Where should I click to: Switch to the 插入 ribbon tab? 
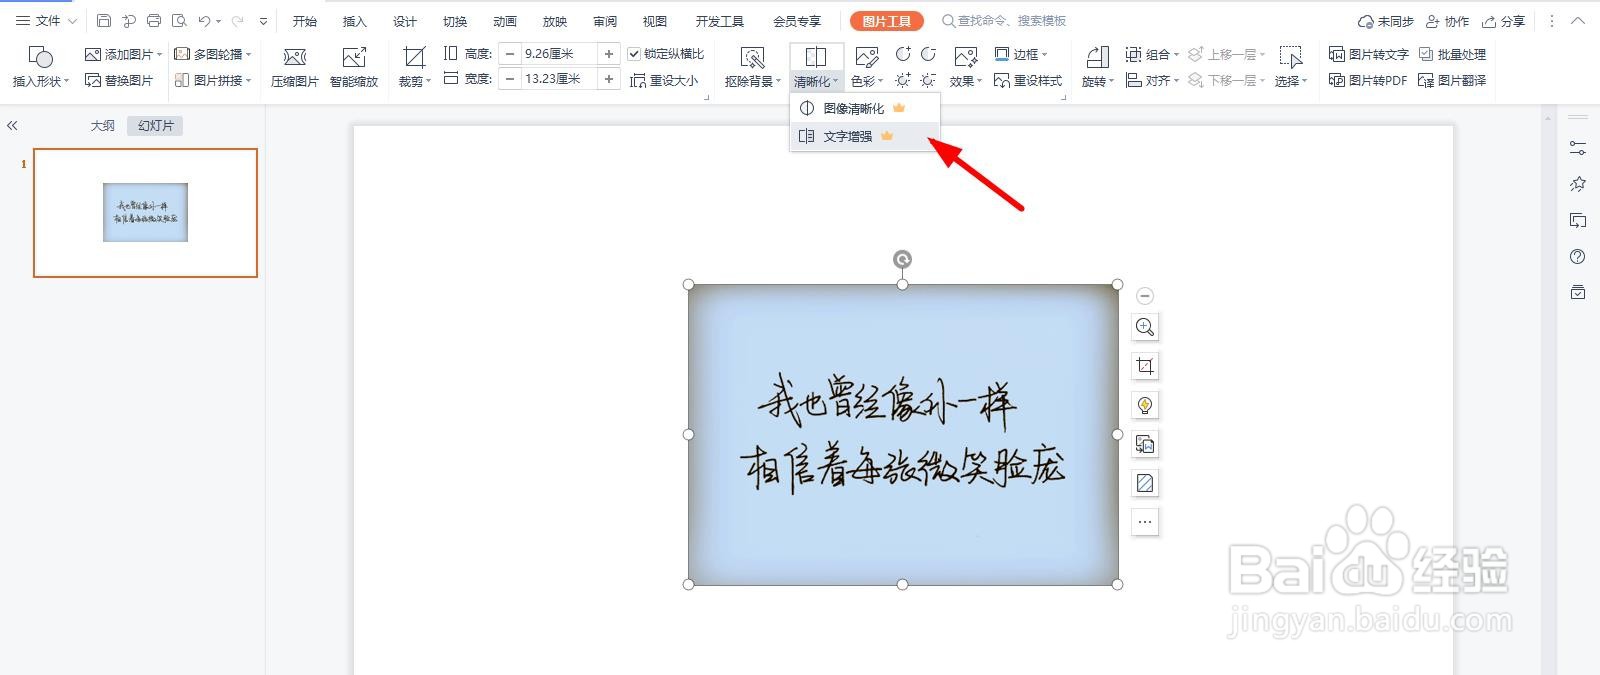pyautogui.click(x=355, y=21)
